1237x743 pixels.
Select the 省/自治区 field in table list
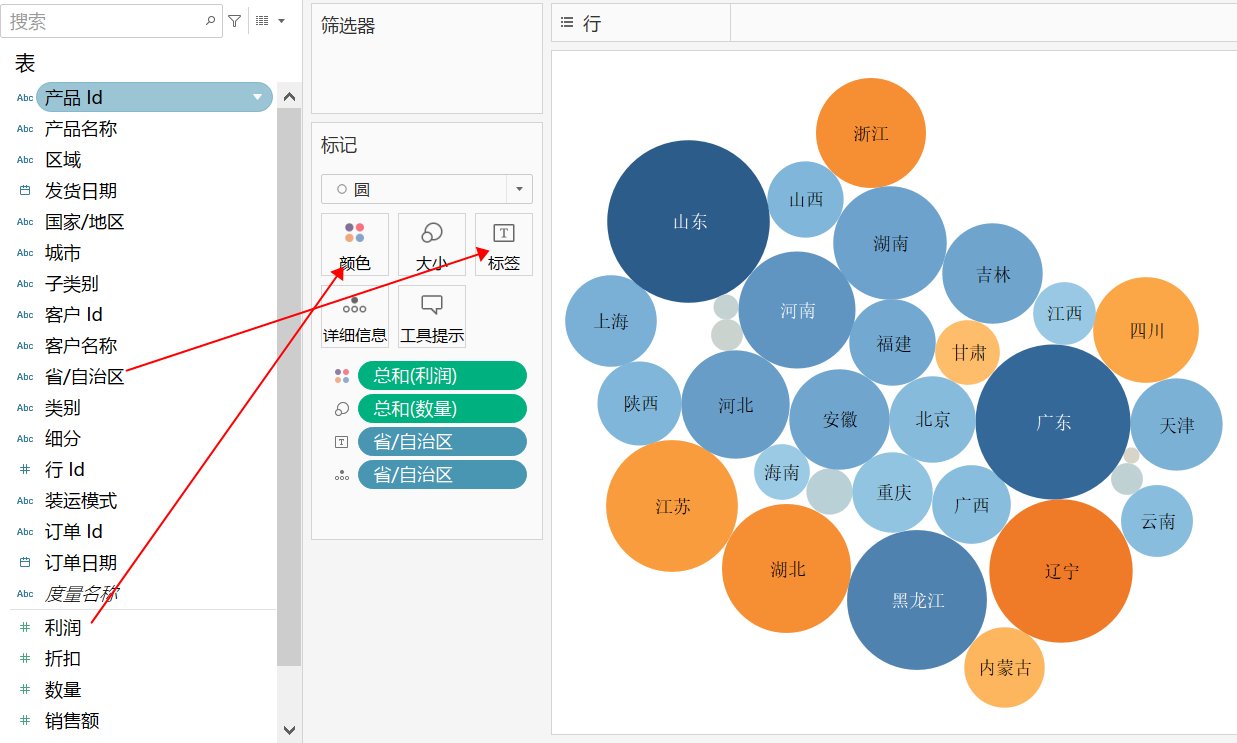(85, 377)
